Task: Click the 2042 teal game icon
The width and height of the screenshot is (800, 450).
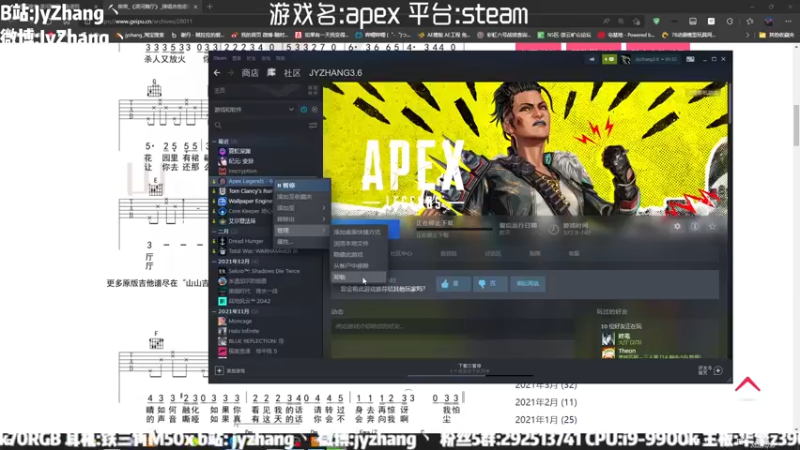Action: [x=222, y=301]
